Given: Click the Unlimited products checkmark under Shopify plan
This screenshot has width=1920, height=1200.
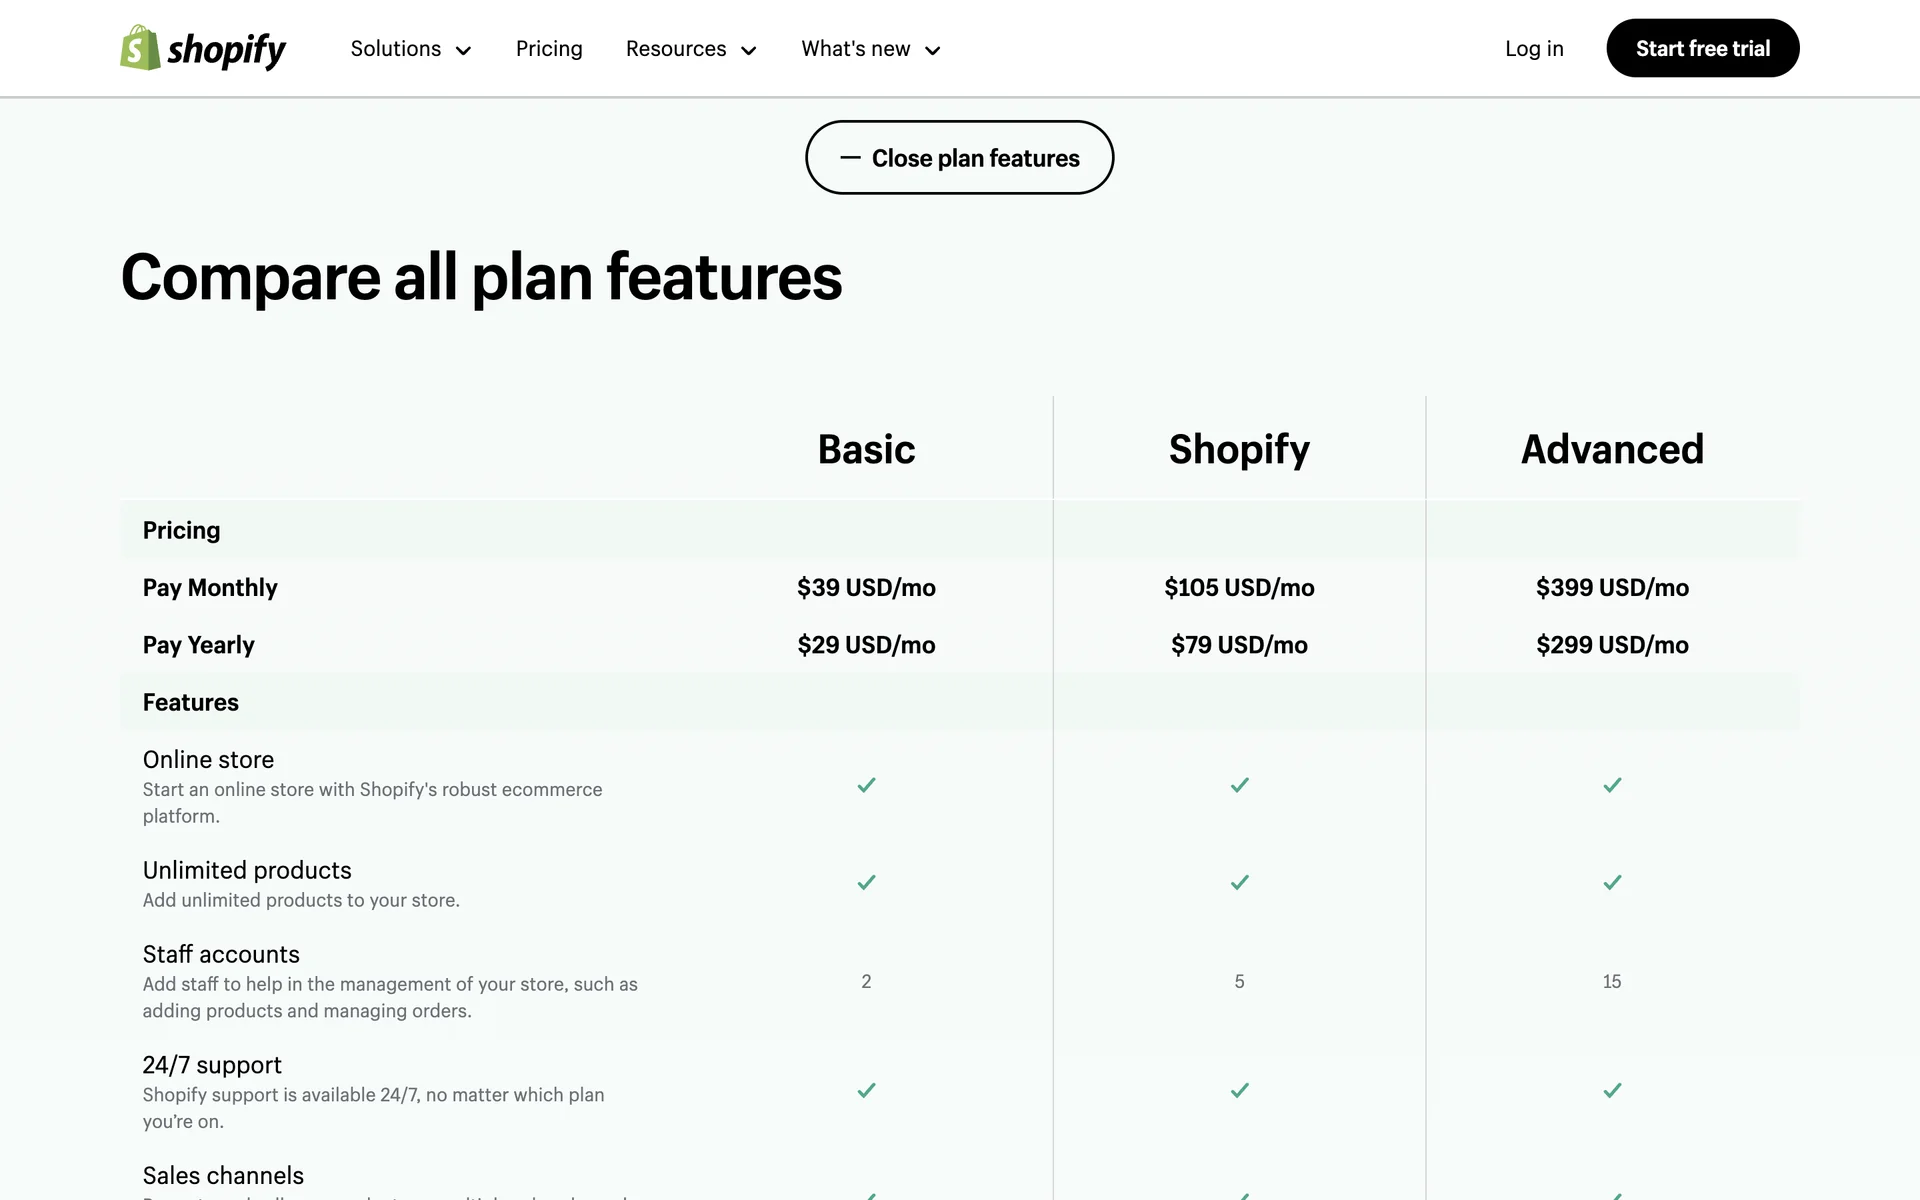Looking at the screenshot, I should coord(1239,883).
